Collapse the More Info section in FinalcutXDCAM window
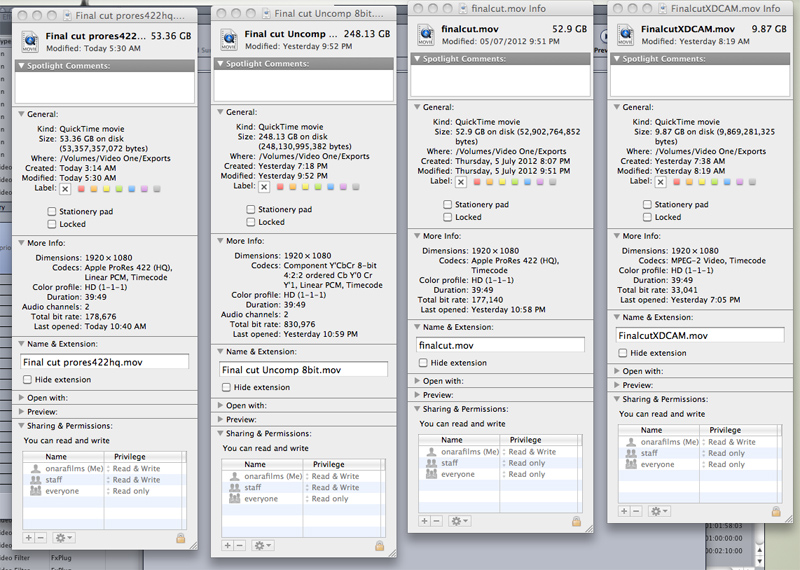Image resolution: width=800 pixels, height=570 pixels. pyautogui.click(x=614, y=236)
